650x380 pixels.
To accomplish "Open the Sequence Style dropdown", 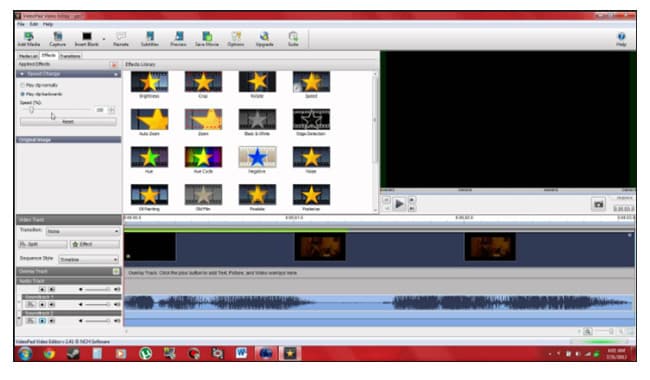I will point(89,259).
